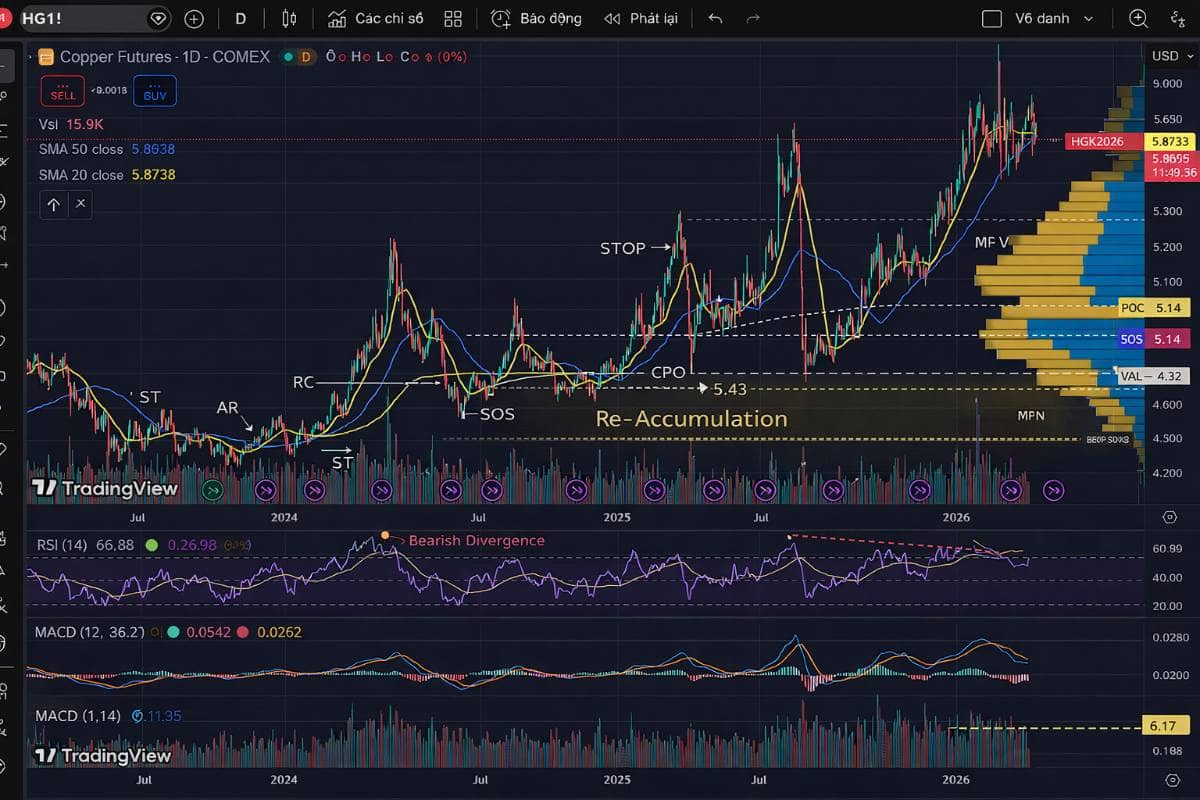Select the SMA 50 close legend row

click(x=107, y=149)
